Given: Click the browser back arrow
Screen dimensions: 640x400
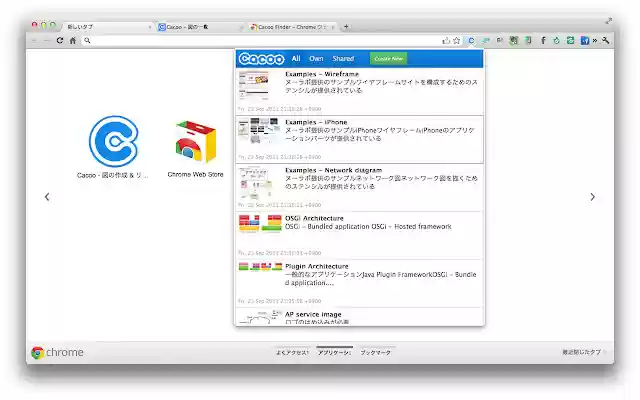Looking at the screenshot, I should tap(34, 40).
